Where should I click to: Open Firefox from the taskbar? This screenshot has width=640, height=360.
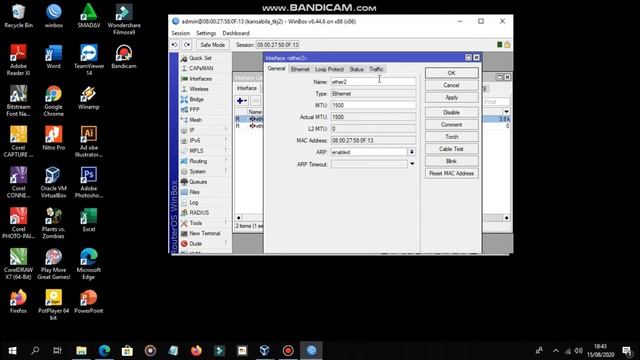pos(196,351)
